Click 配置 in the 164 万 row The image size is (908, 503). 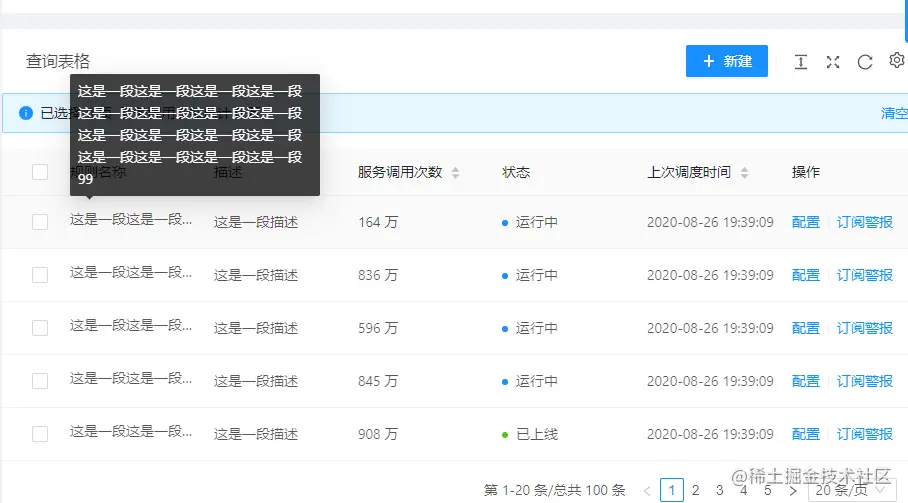[806, 222]
